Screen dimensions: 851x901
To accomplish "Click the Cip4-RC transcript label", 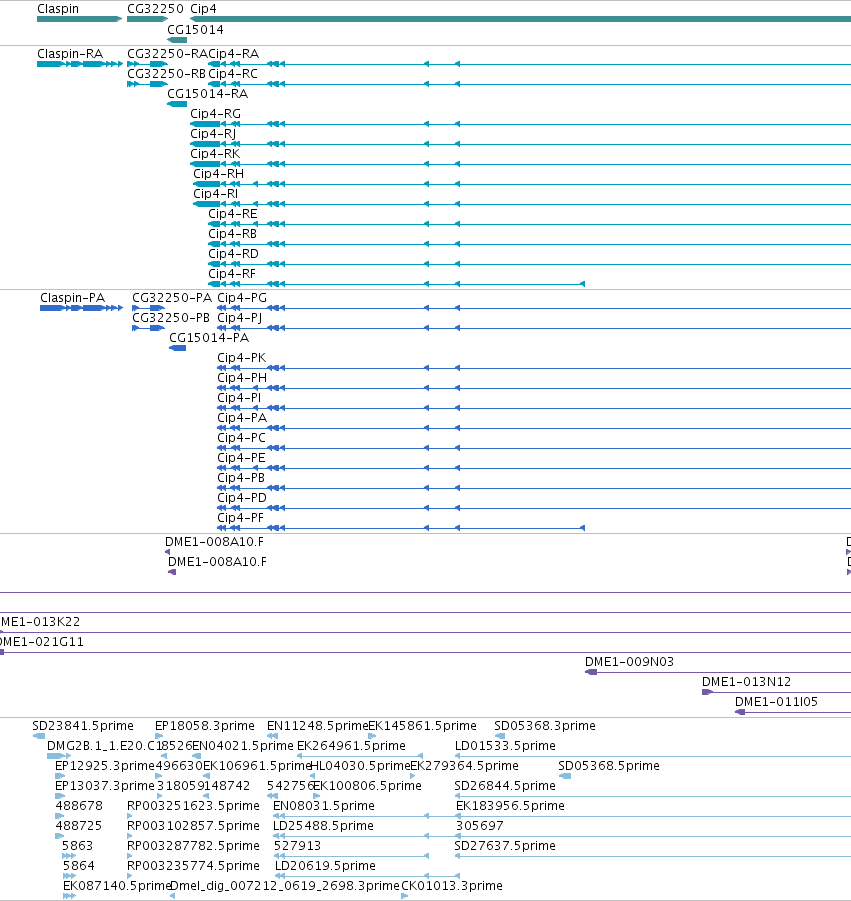I will coord(233,74).
